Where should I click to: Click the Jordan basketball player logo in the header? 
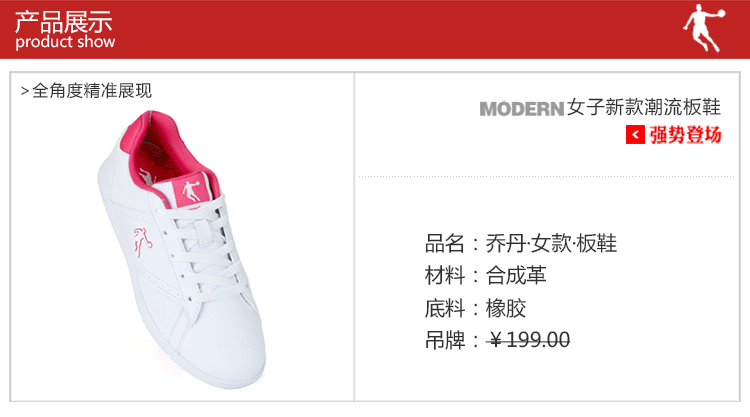click(x=704, y=28)
